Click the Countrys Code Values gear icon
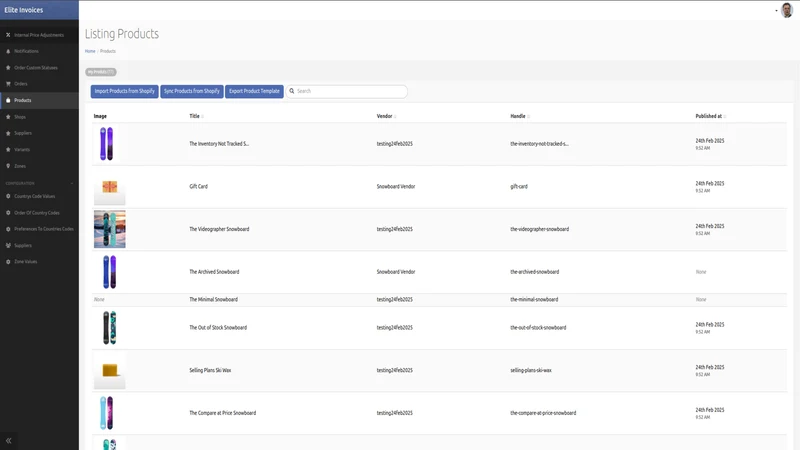800x450 pixels. coord(8,196)
